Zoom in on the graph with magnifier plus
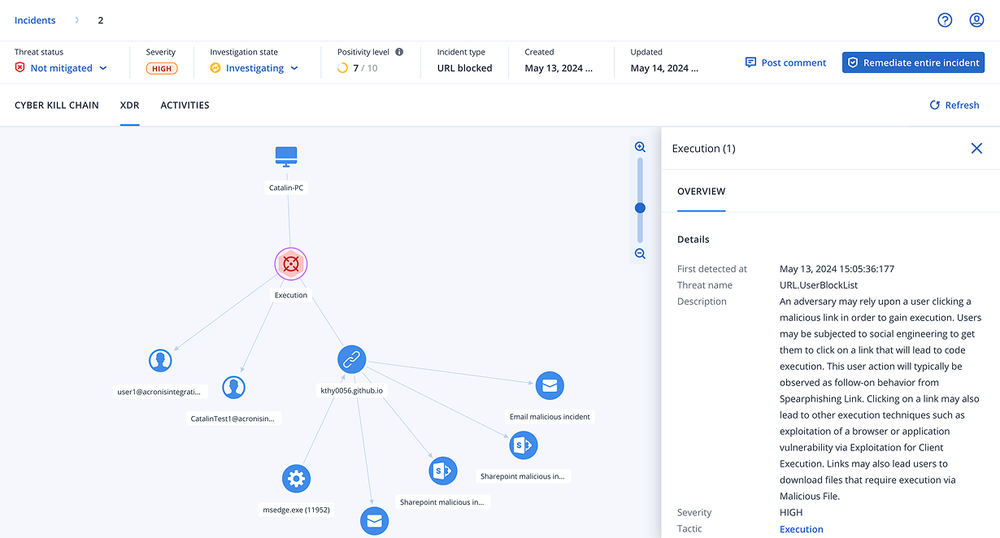The width and height of the screenshot is (1000, 538). (640, 148)
